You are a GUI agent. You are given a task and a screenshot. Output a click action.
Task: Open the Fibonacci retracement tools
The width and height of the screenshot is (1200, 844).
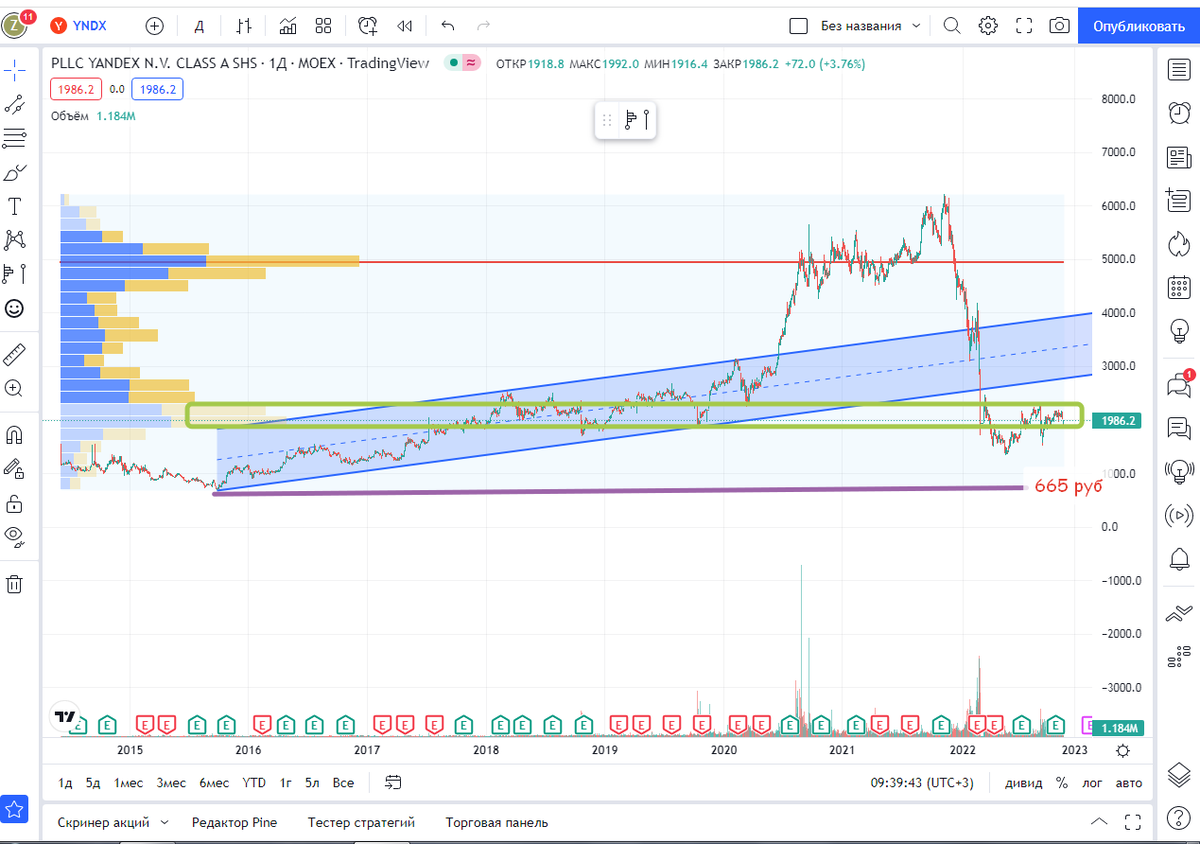(15, 137)
